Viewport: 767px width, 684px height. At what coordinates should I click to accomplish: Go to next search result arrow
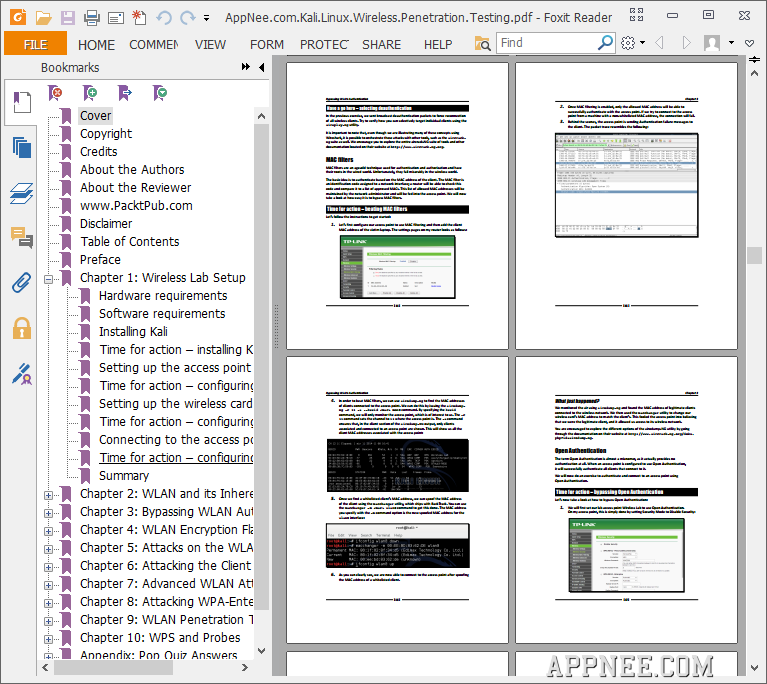[687, 43]
